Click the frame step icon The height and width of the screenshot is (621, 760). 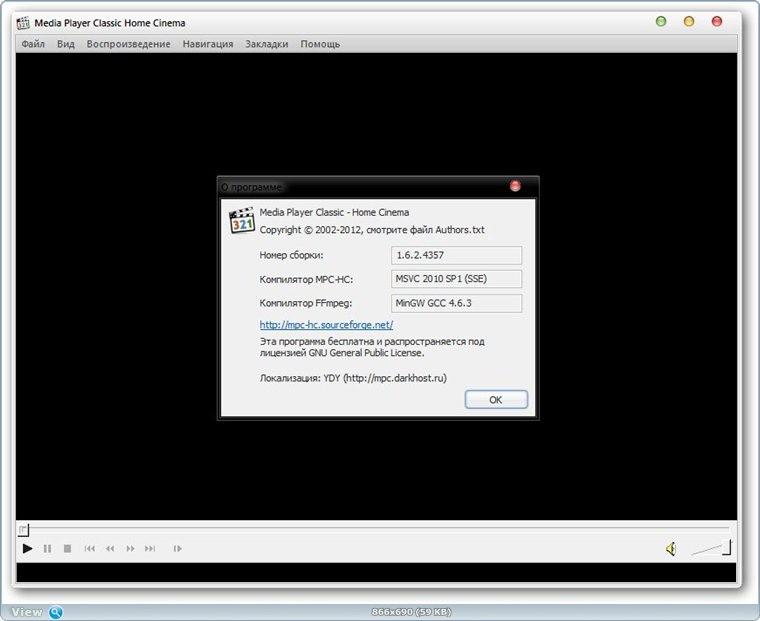pos(177,548)
